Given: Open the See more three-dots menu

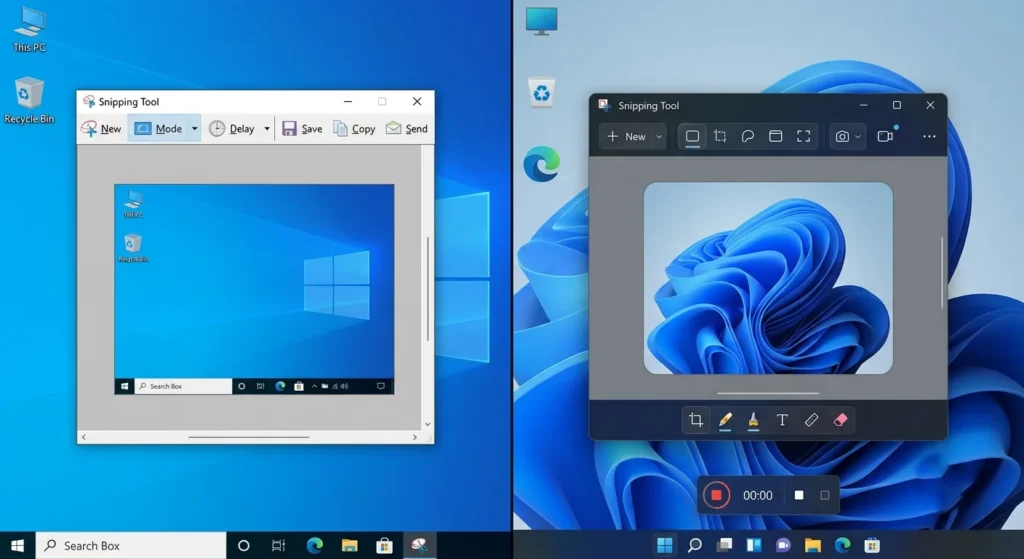Looking at the screenshot, I should point(929,136).
